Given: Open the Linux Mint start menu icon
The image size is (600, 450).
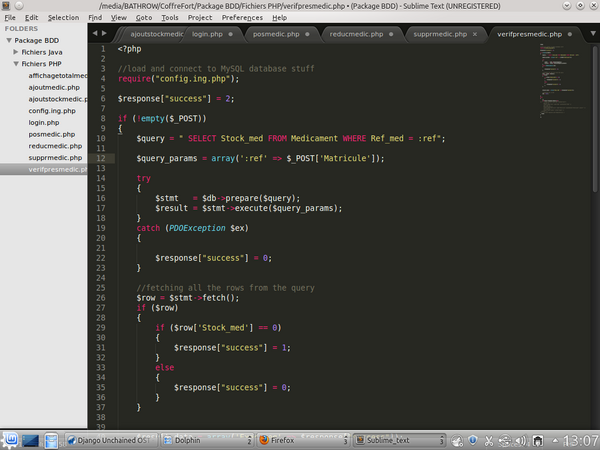Looking at the screenshot, I should click(x=10, y=439).
